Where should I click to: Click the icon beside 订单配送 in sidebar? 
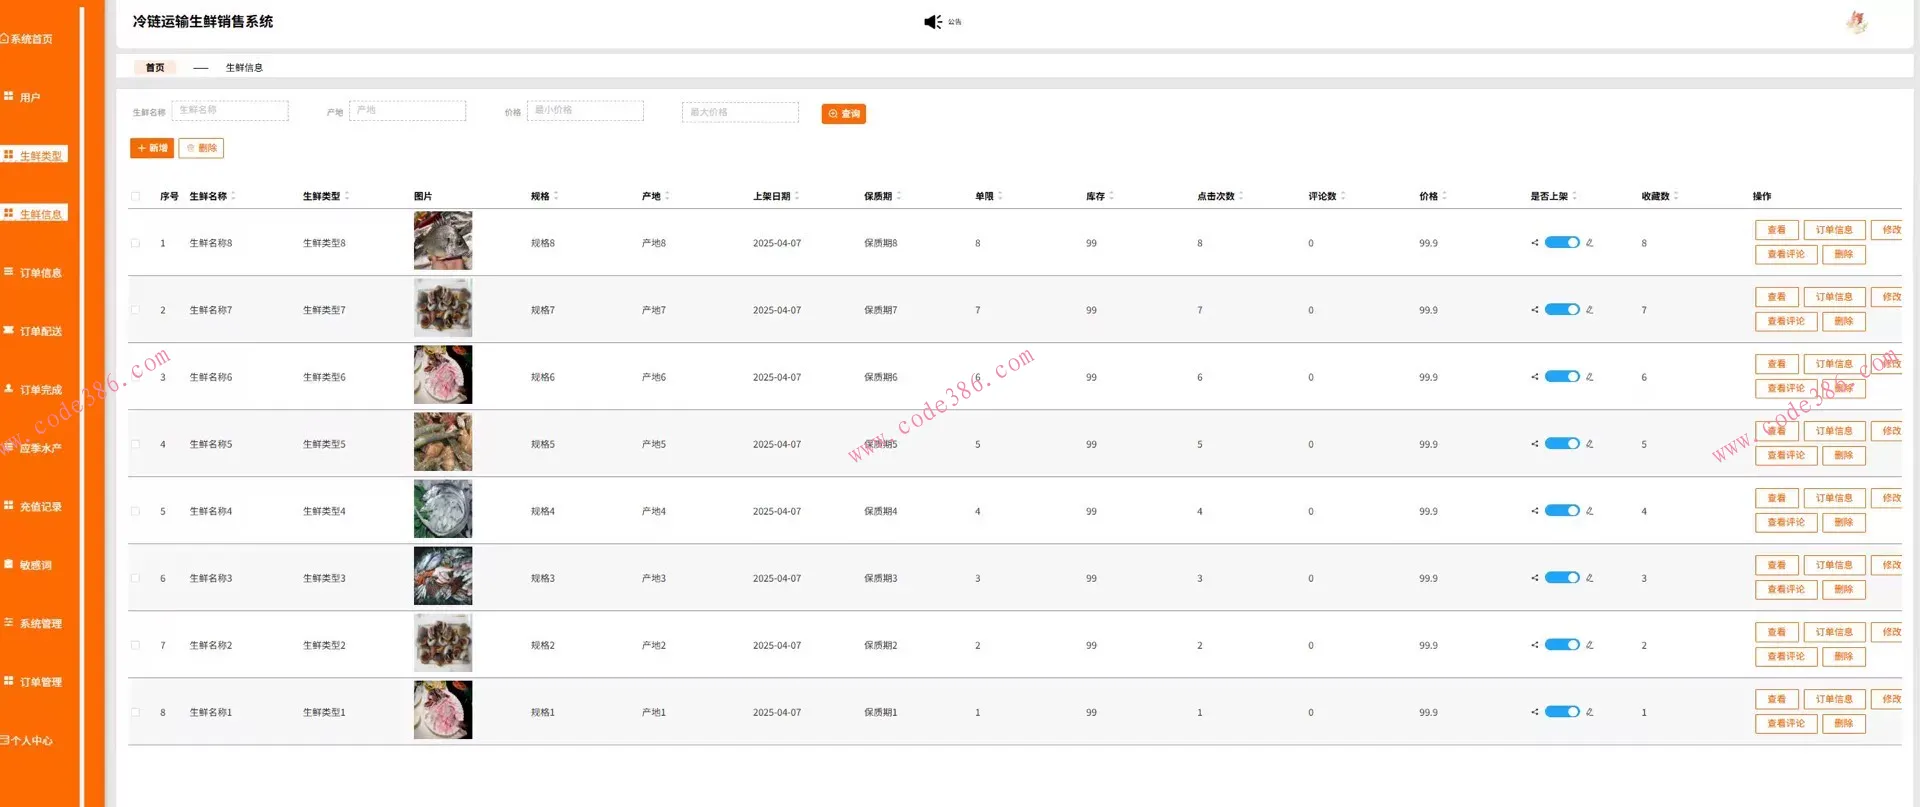[x=9, y=331]
